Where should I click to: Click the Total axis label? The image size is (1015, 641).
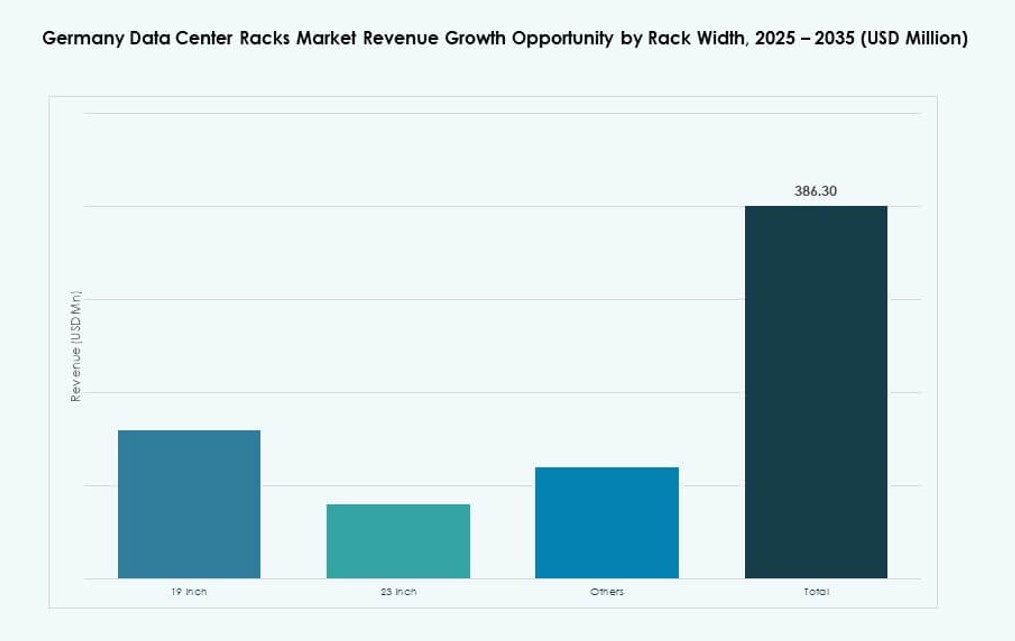[x=814, y=591]
